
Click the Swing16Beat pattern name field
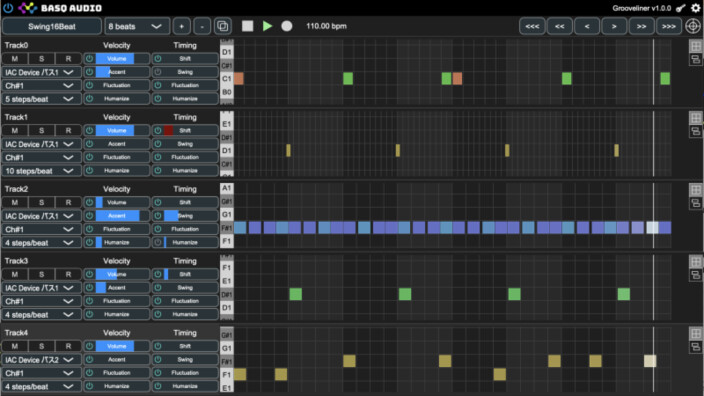pyautogui.click(x=52, y=26)
